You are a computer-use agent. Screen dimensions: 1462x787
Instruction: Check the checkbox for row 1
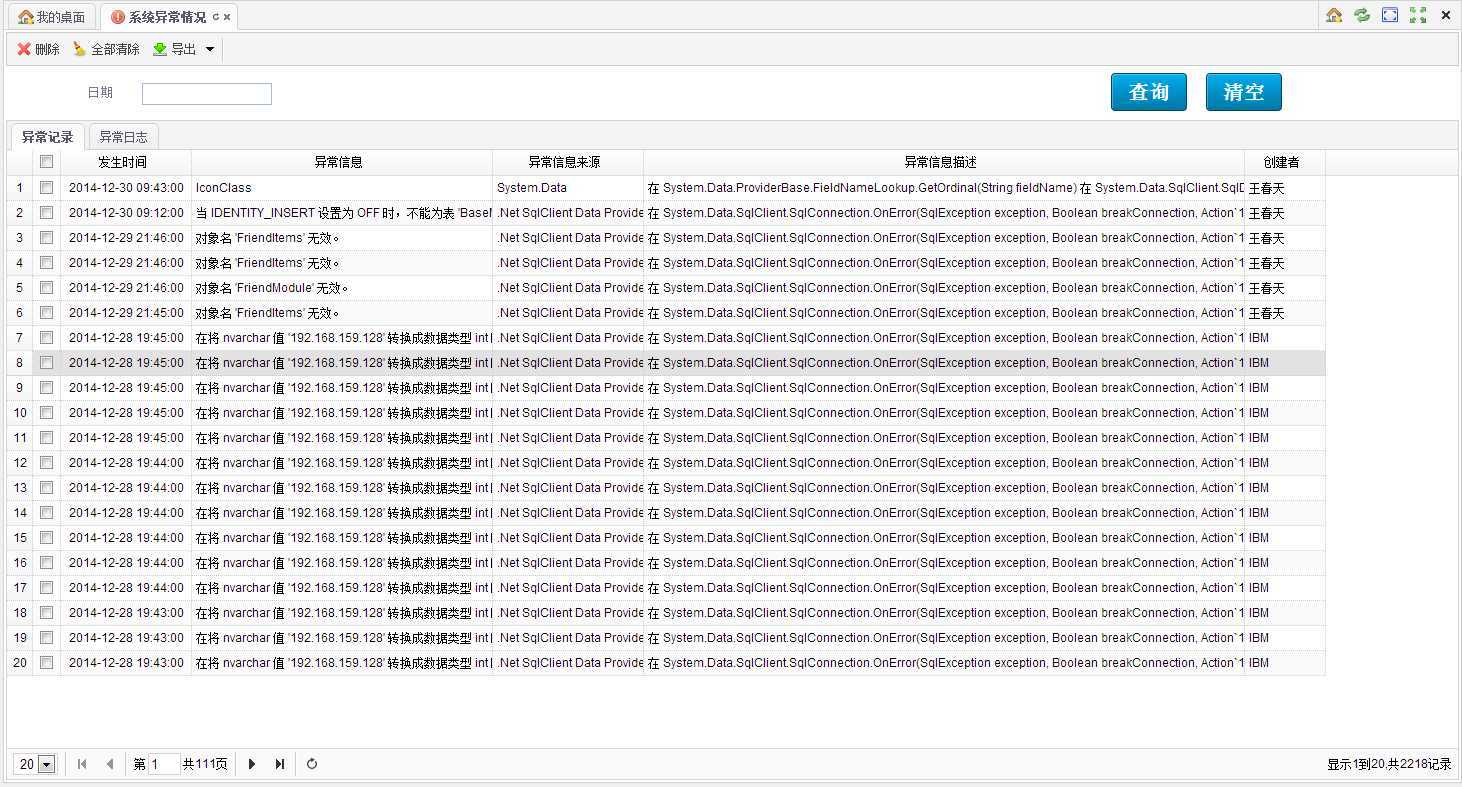coord(46,187)
